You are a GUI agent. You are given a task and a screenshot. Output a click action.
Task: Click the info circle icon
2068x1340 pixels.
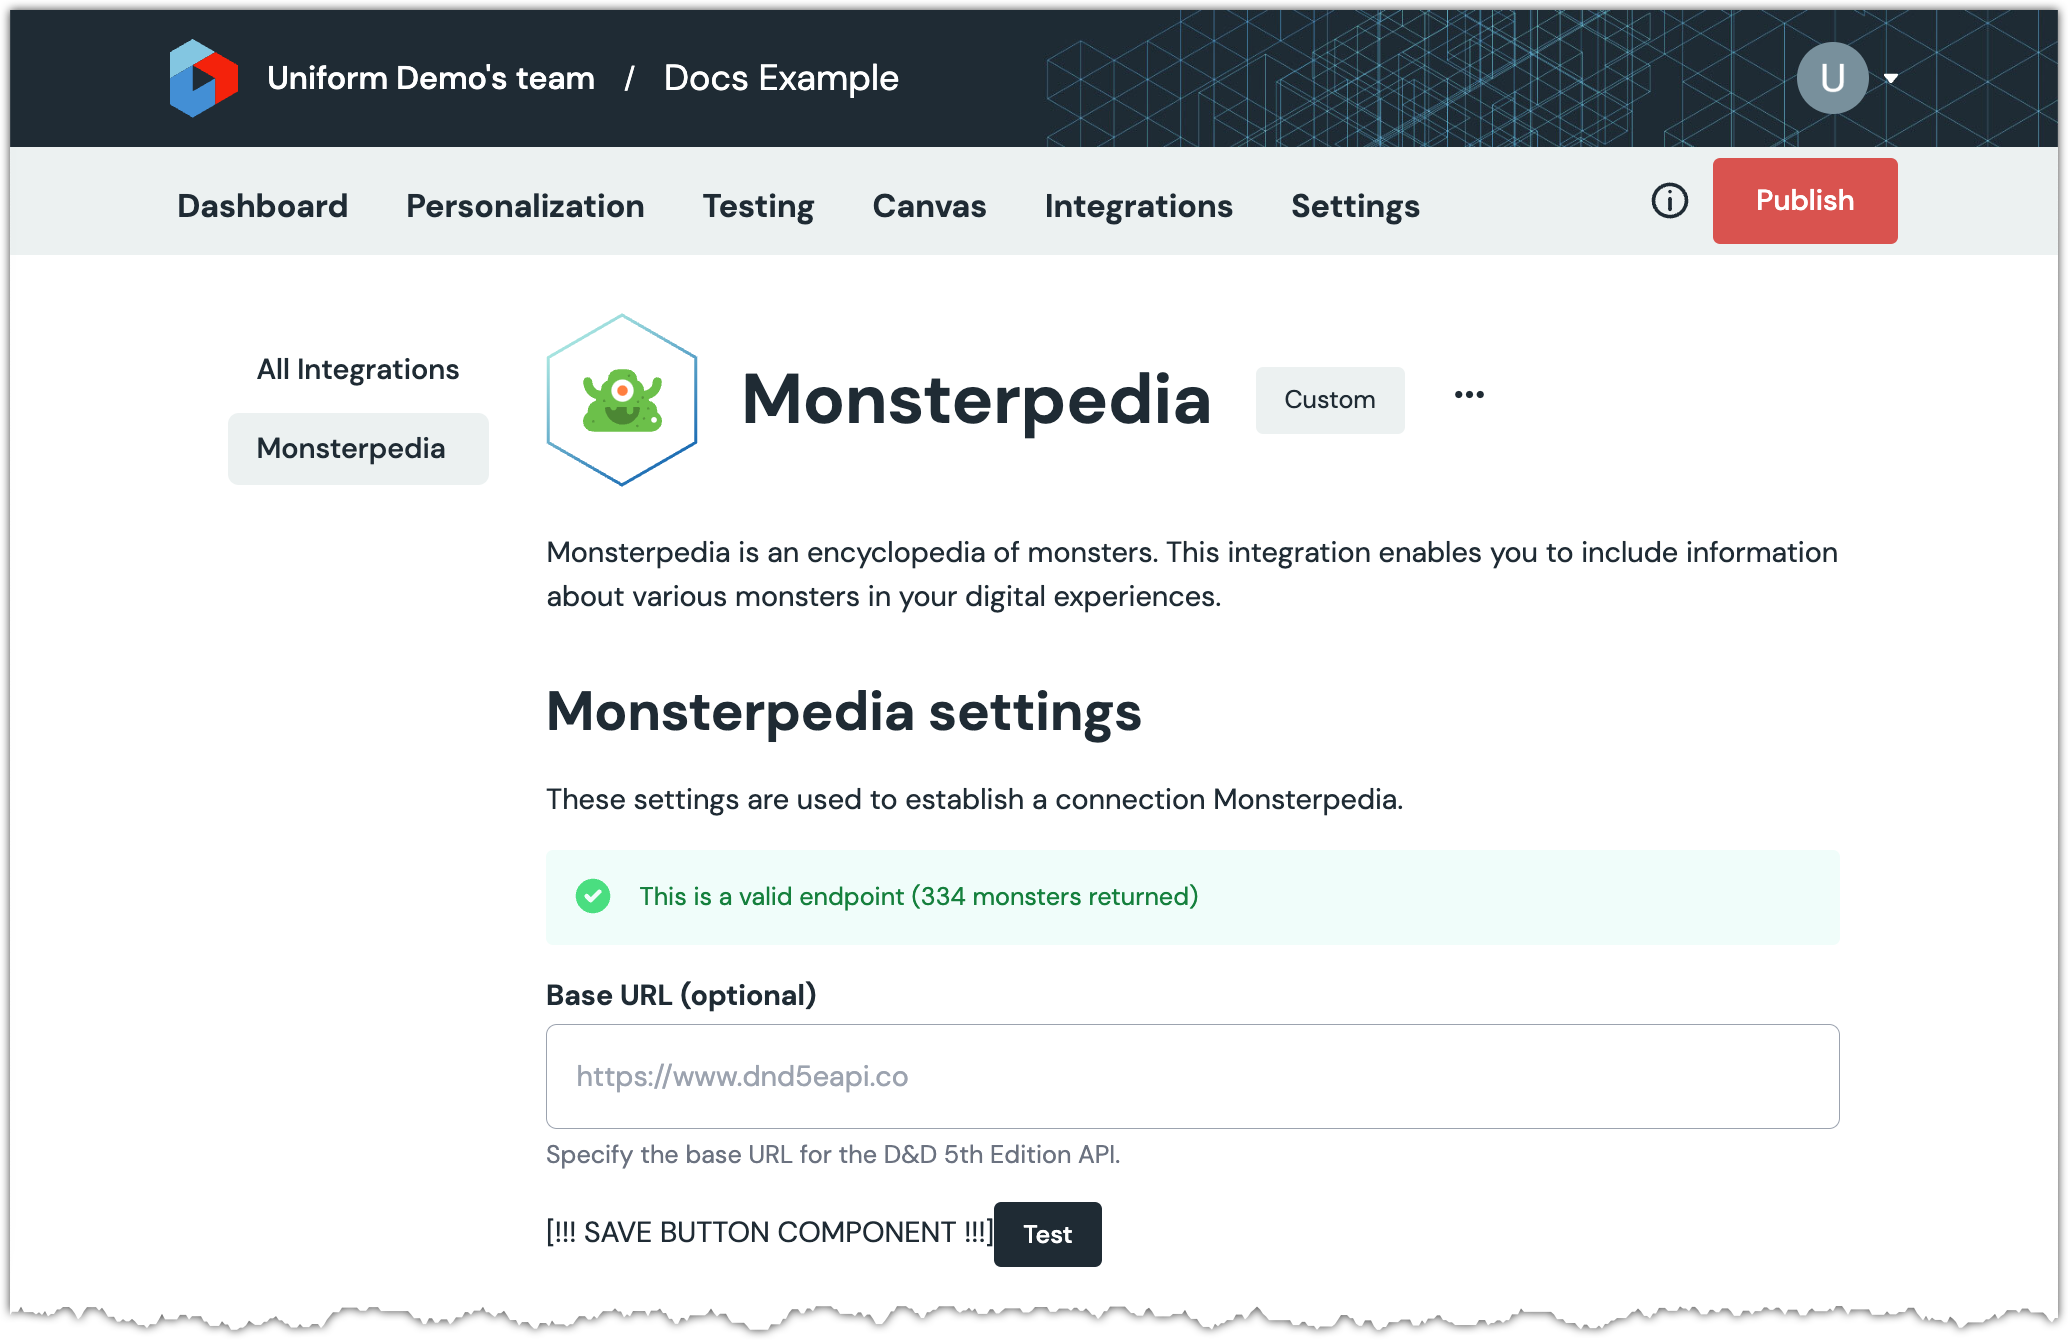click(x=1669, y=201)
